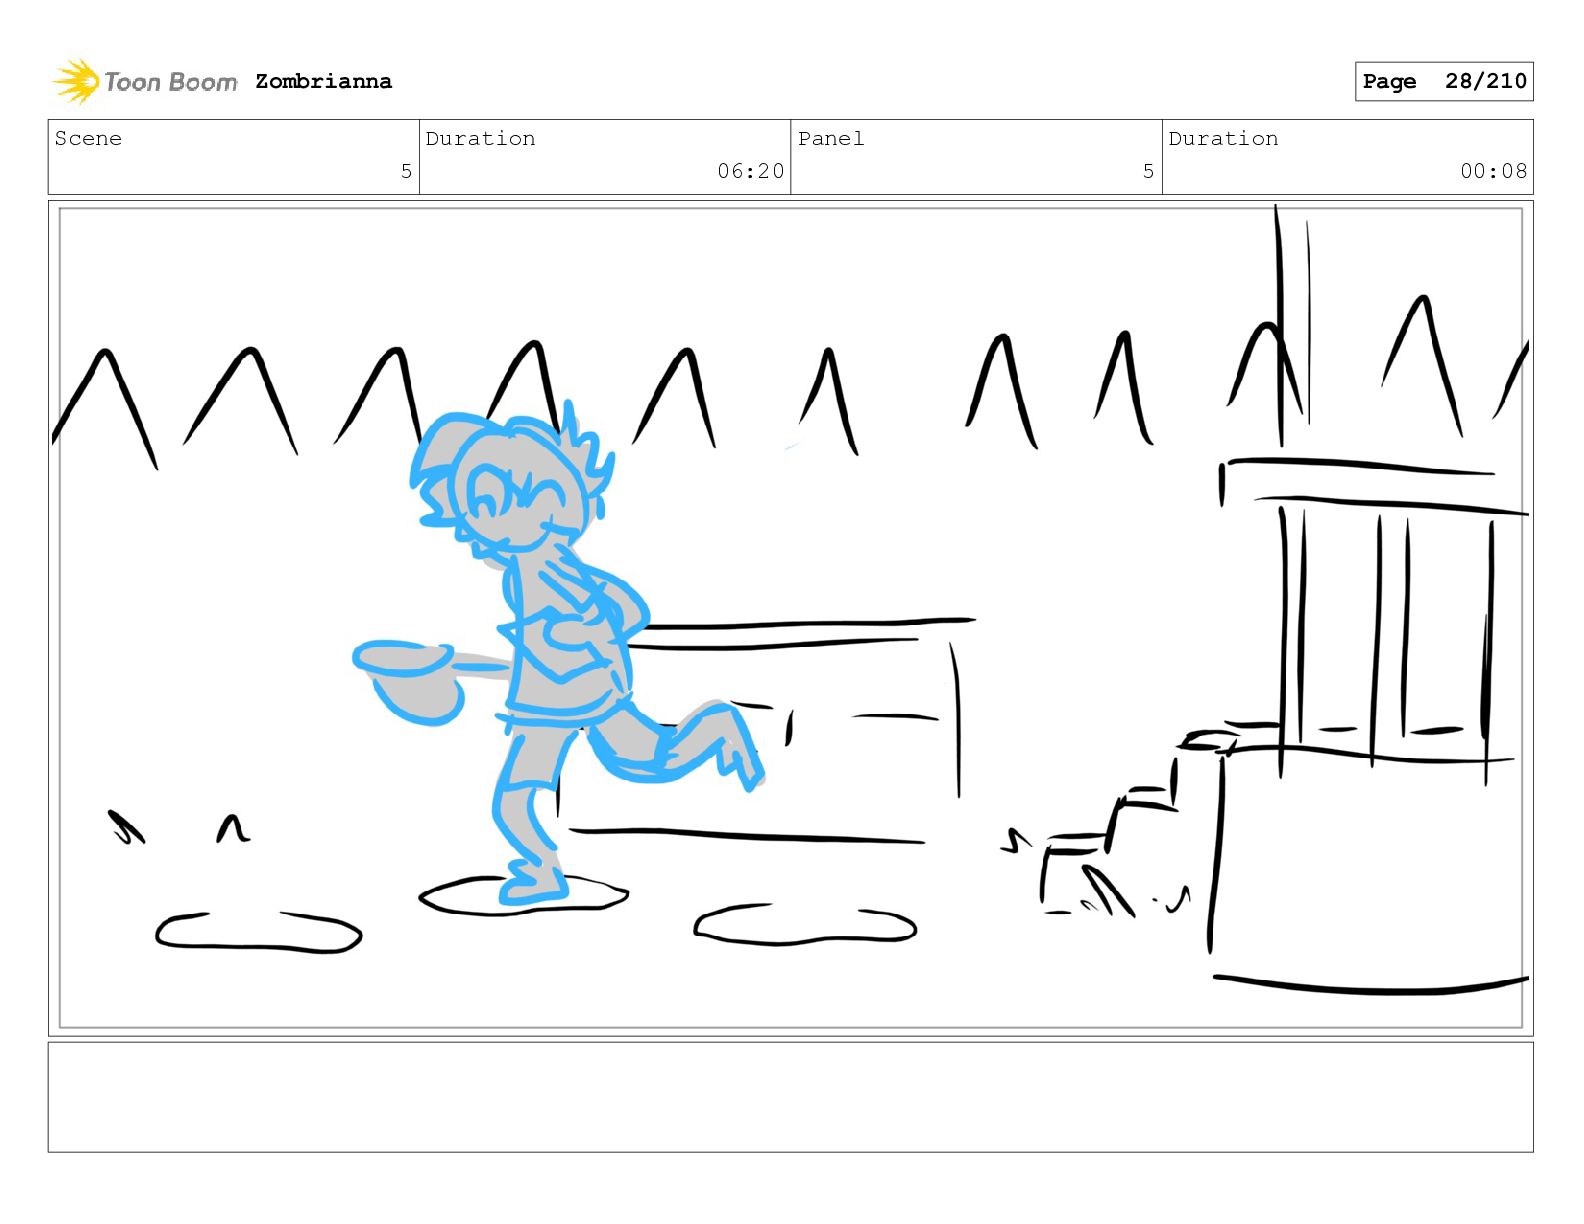The height and width of the screenshot is (1224, 1584).
Task: Click the 'Toon Boom' wordmark text
Action: [171, 82]
